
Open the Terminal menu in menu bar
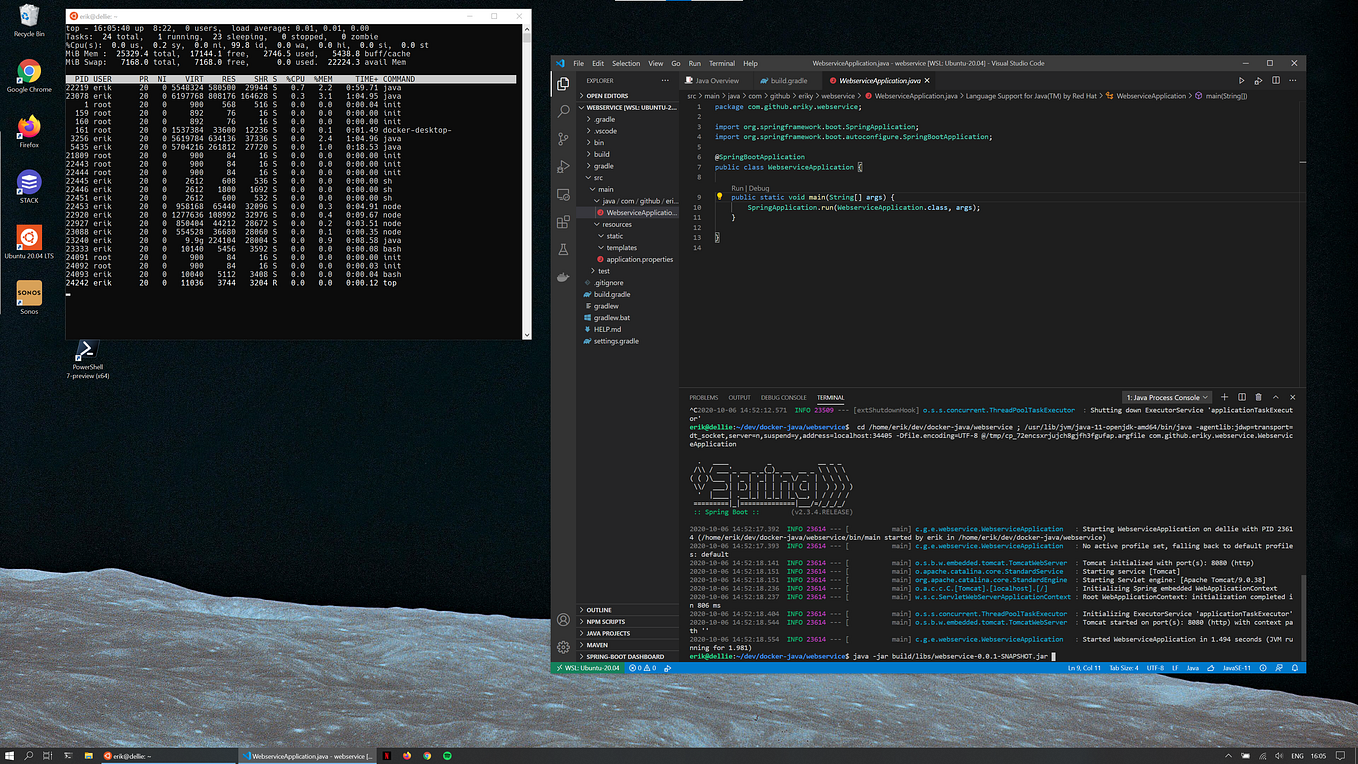[x=721, y=63]
